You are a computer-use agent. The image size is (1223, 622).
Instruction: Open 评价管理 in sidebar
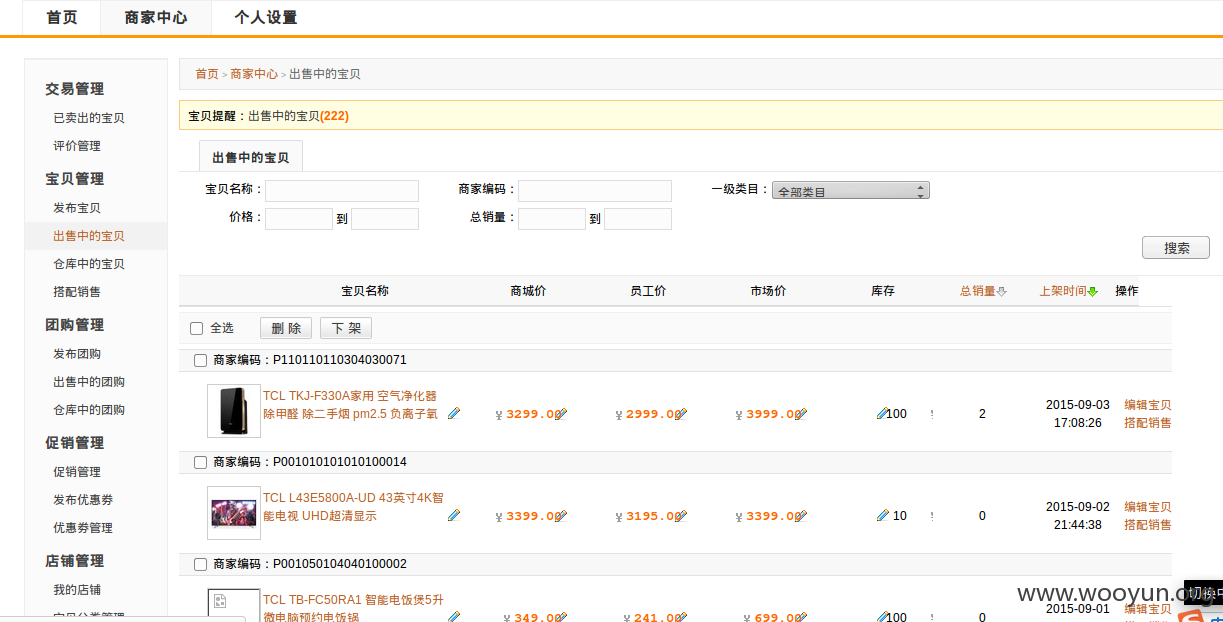tap(77, 146)
